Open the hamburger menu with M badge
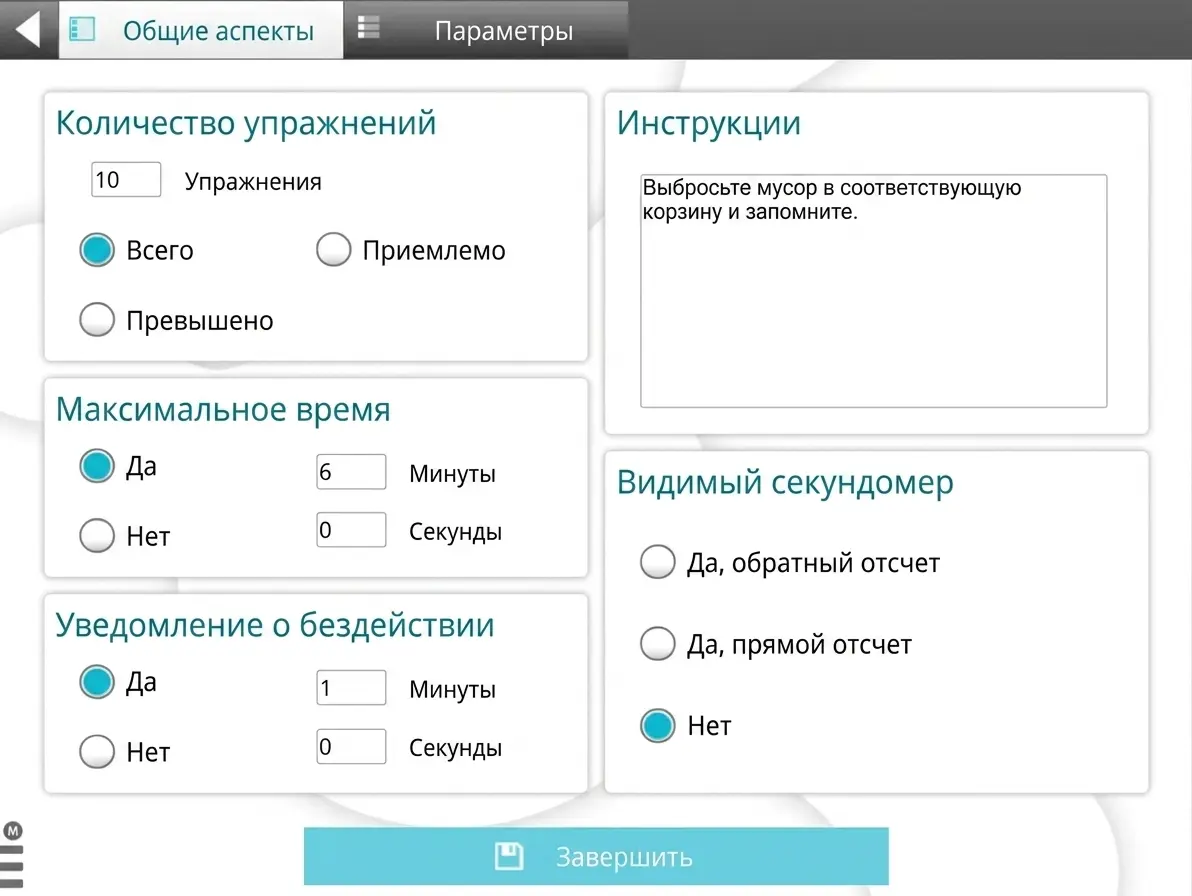Screen dimensions: 1192x896 12,854
